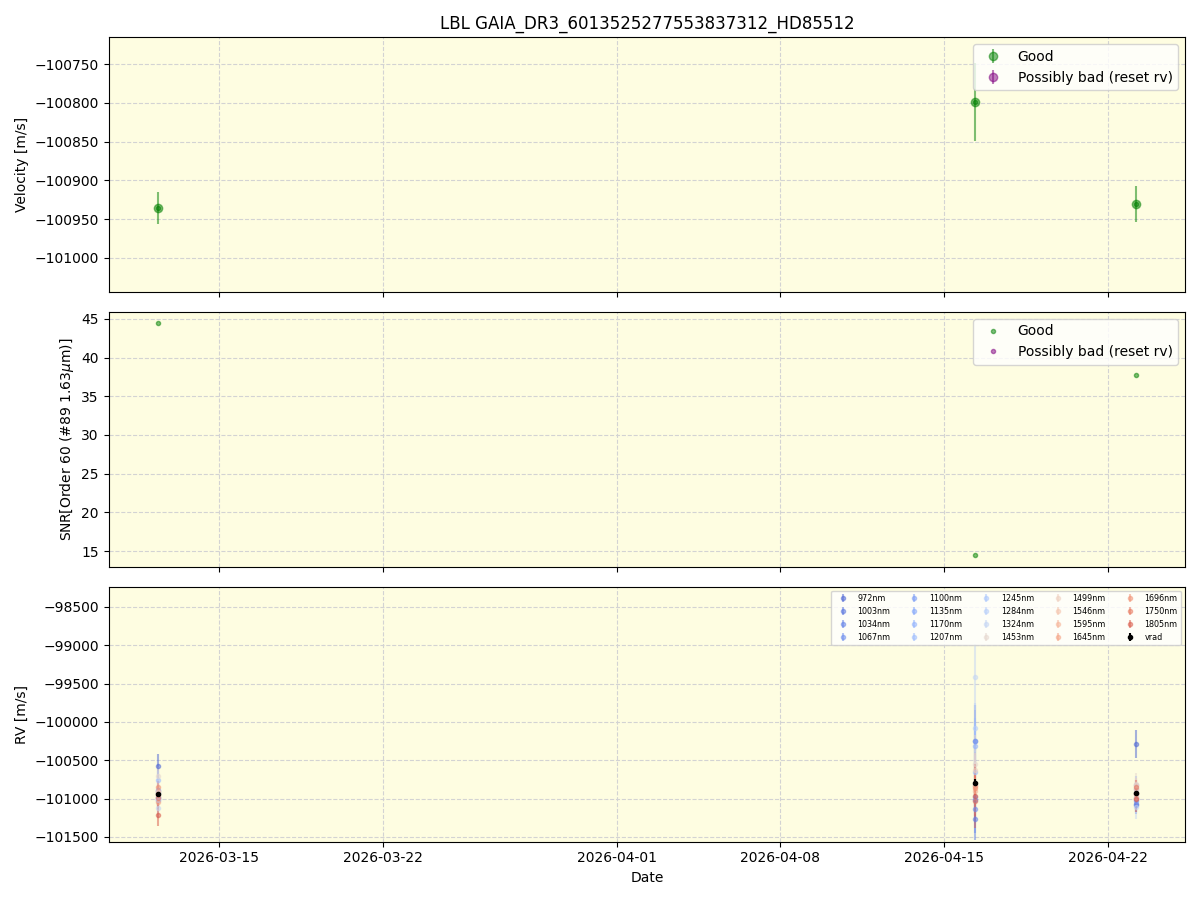The width and height of the screenshot is (1200, 900).
Task: Click the 1805nm legend marker
Action: [x=1130, y=624]
